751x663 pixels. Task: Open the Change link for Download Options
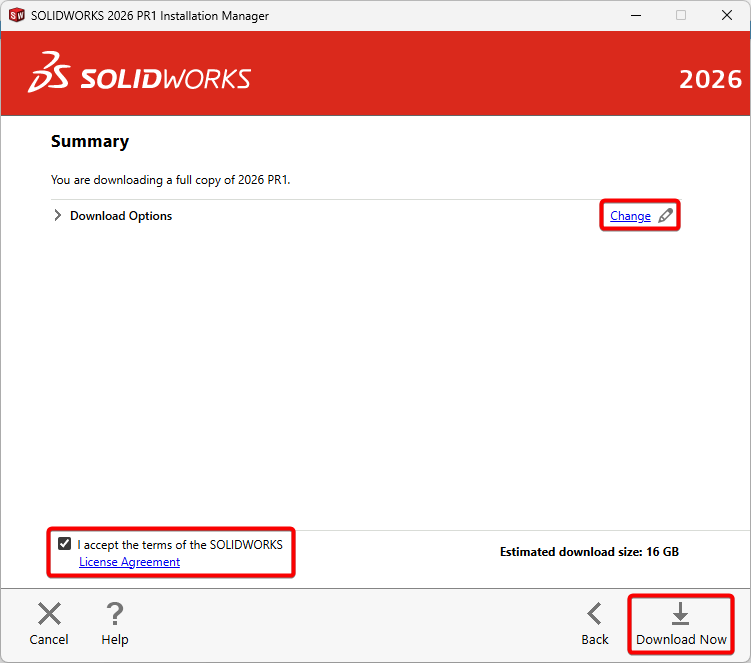630,216
